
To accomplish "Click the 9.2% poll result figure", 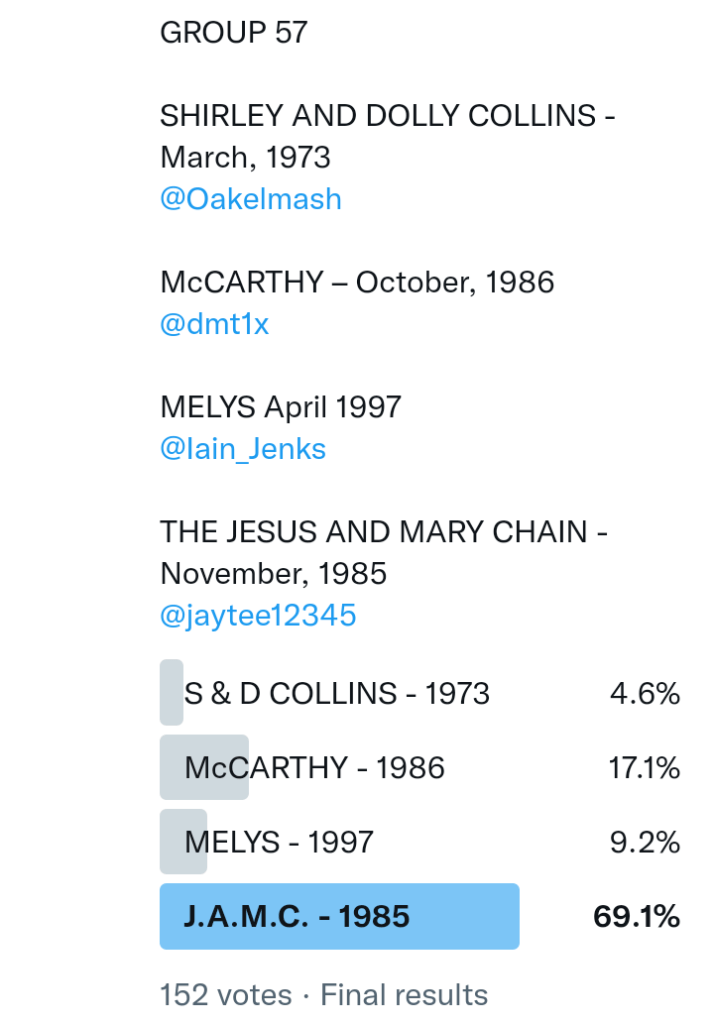I will [645, 842].
